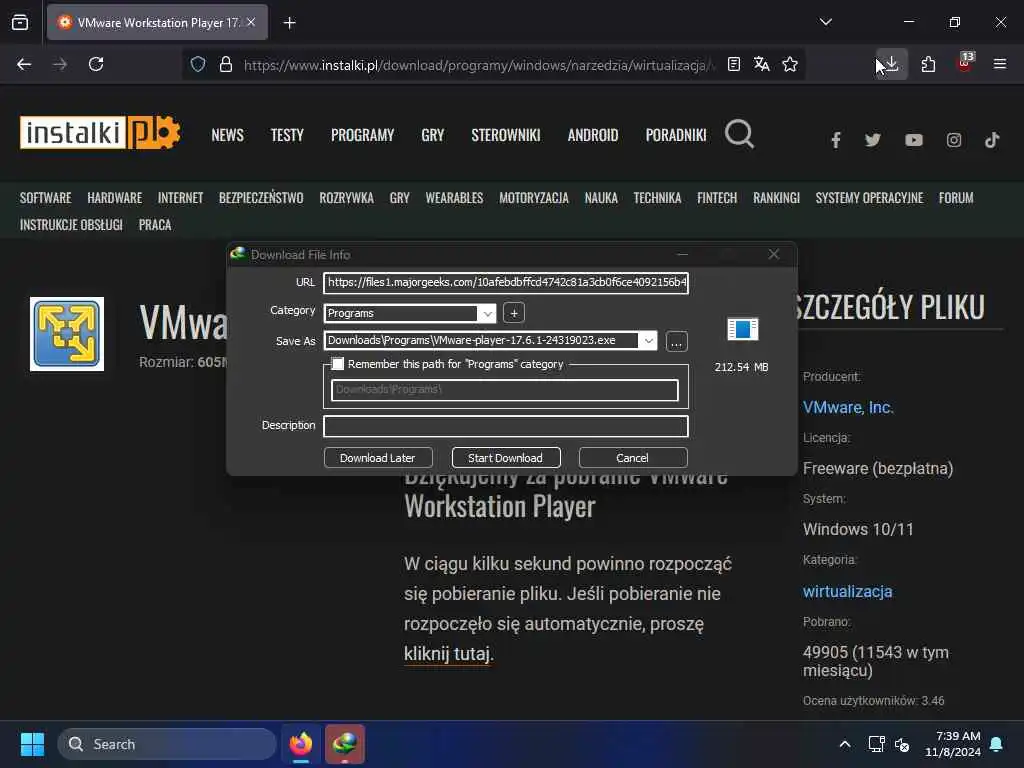Open Firefox from the taskbar
The height and width of the screenshot is (768, 1024).
click(301, 744)
